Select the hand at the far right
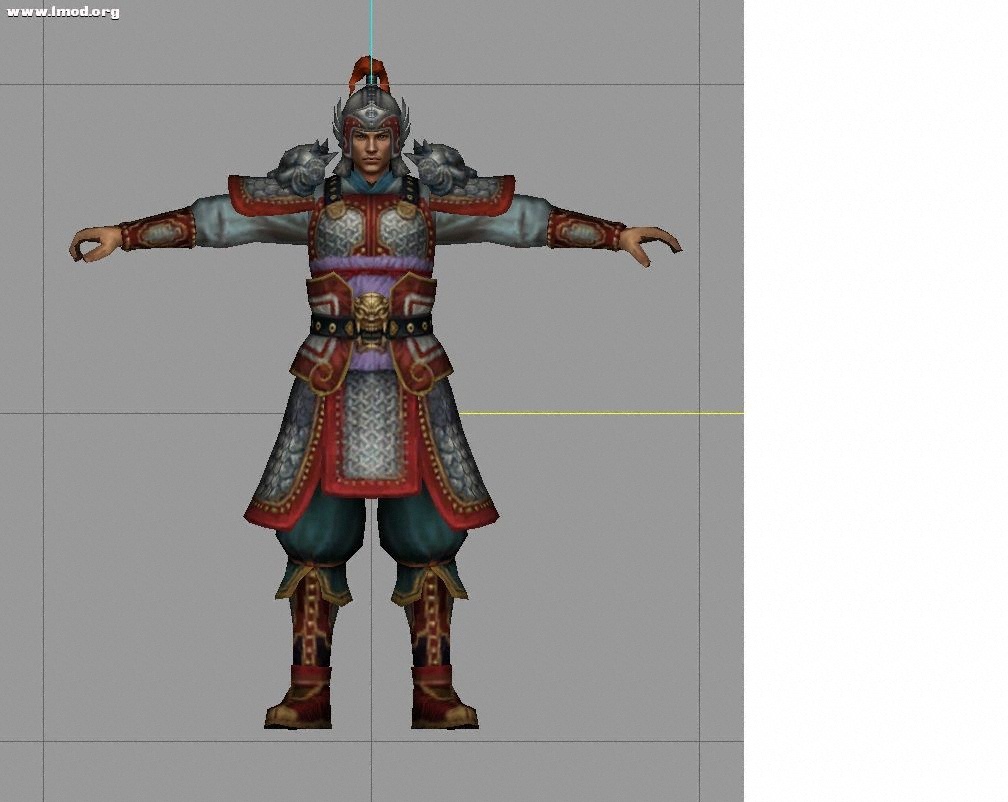Screen dimensions: 1008x802 pos(650,242)
